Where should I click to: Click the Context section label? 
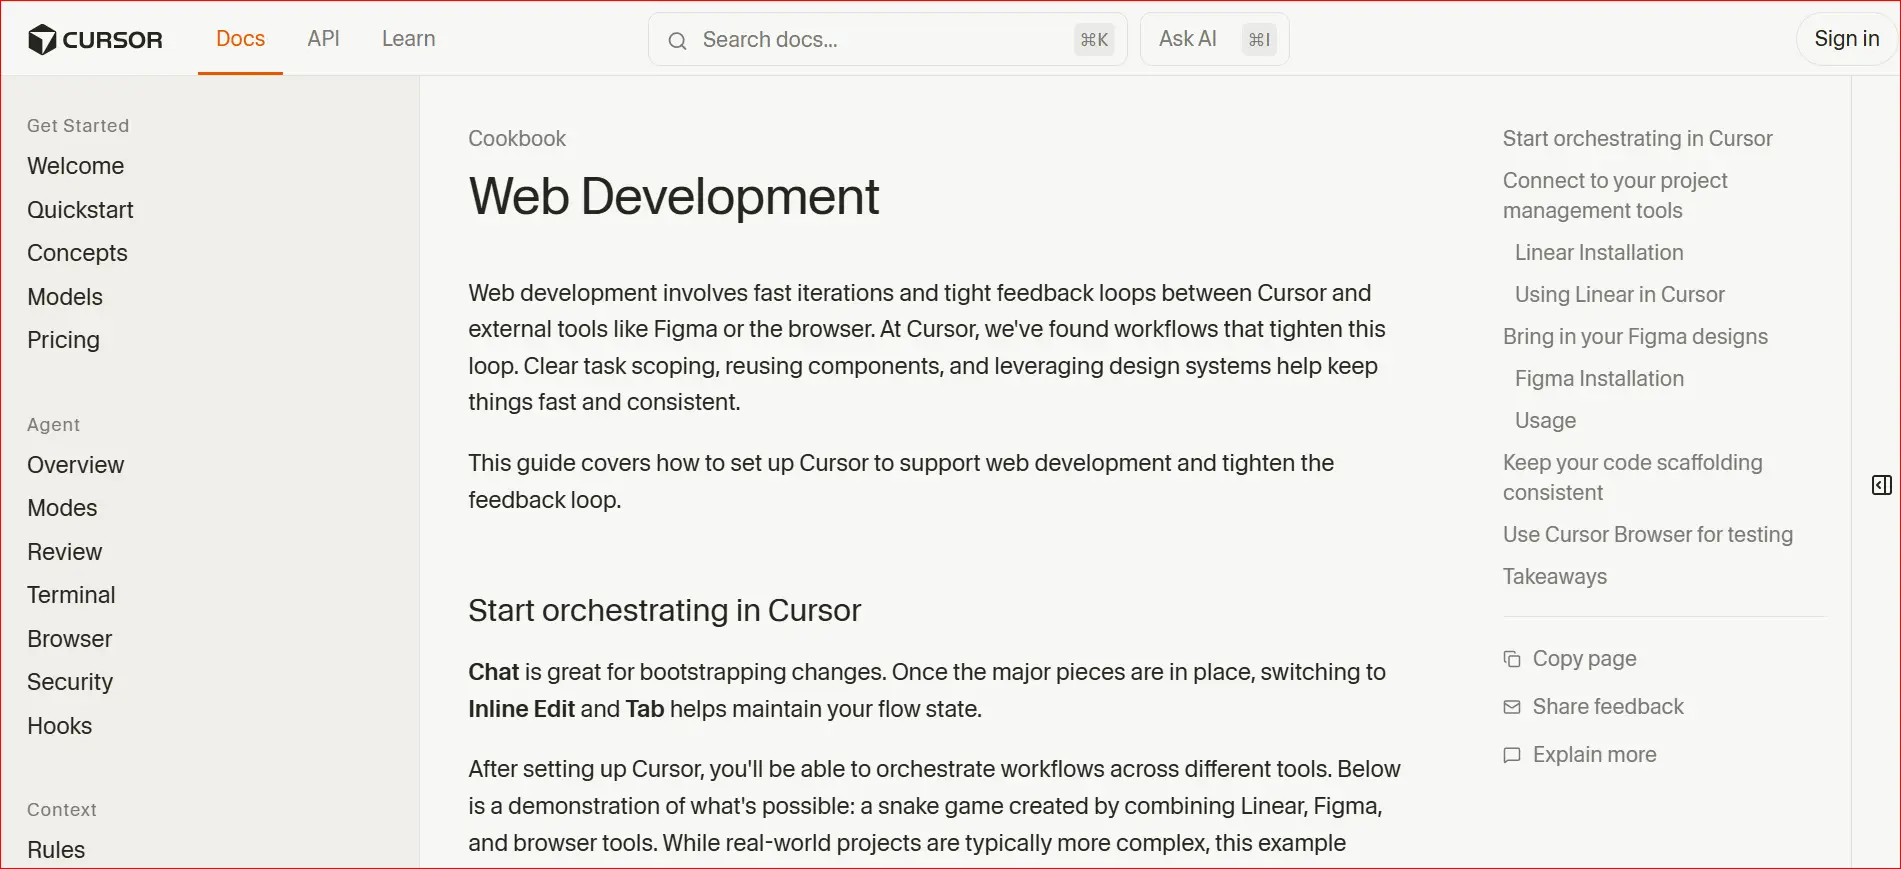pos(62,810)
